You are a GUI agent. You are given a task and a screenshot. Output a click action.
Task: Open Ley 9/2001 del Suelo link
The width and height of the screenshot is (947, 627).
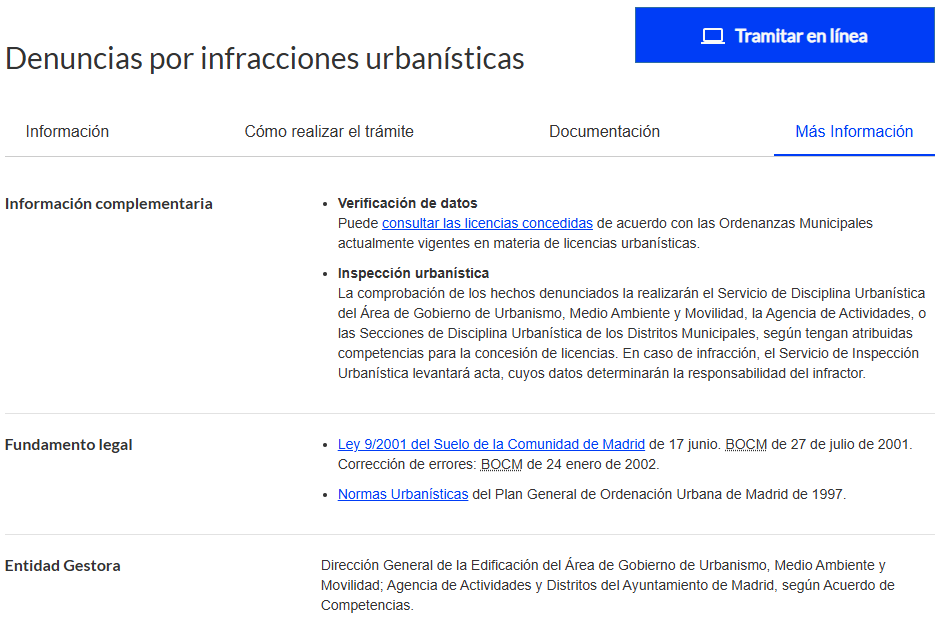pyautogui.click(x=491, y=445)
